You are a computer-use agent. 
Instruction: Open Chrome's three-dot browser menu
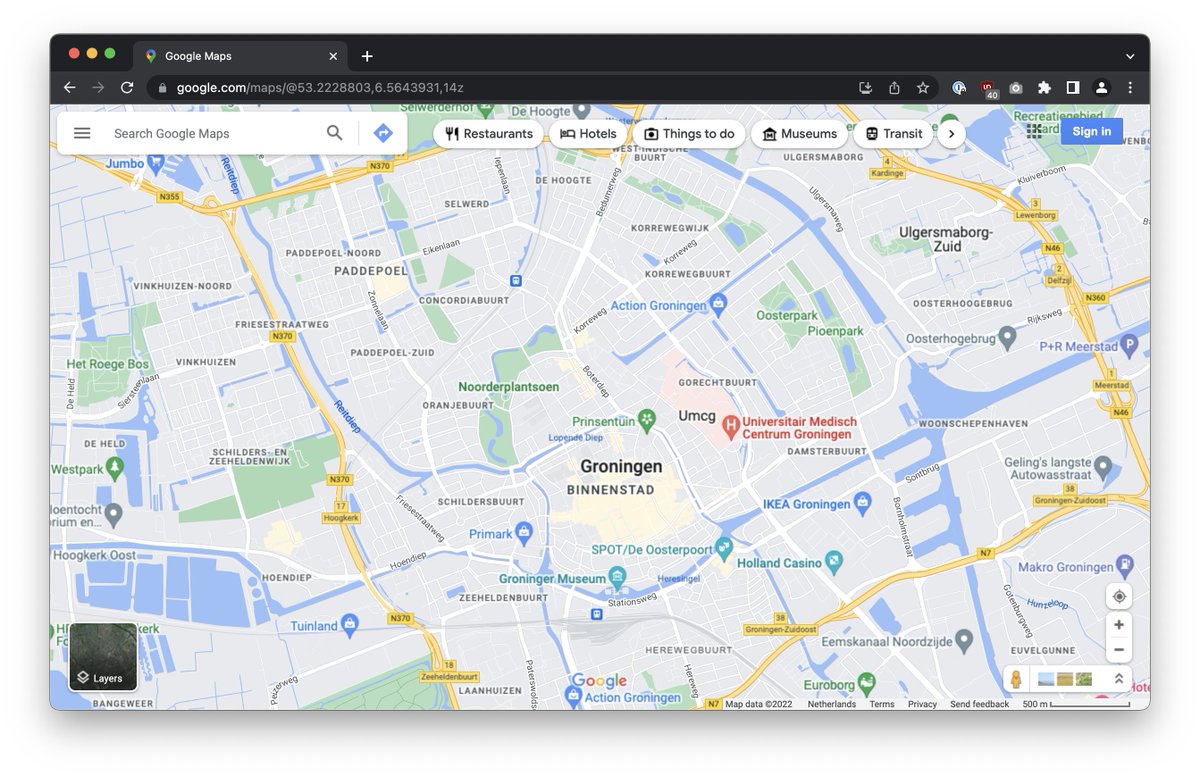pyautogui.click(x=1130, y=87)
